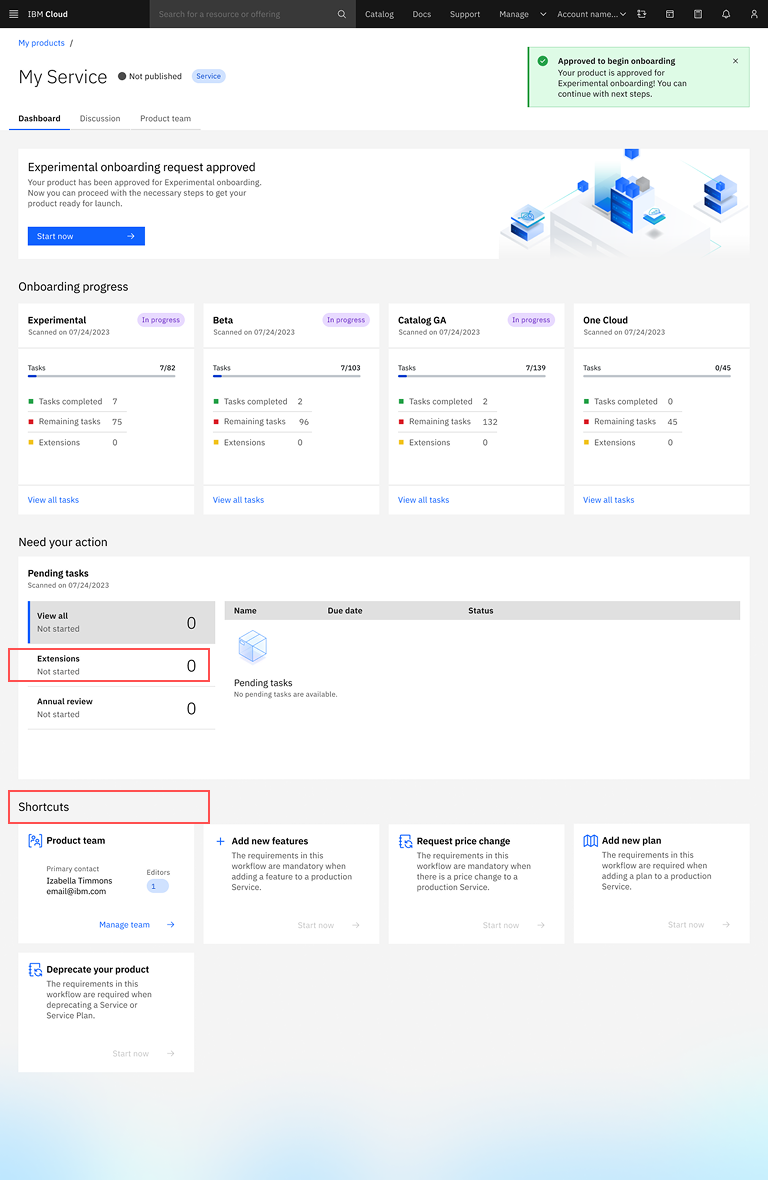Open the cost estimator calculator icon
768x1180 pixels.
(697, 14)
